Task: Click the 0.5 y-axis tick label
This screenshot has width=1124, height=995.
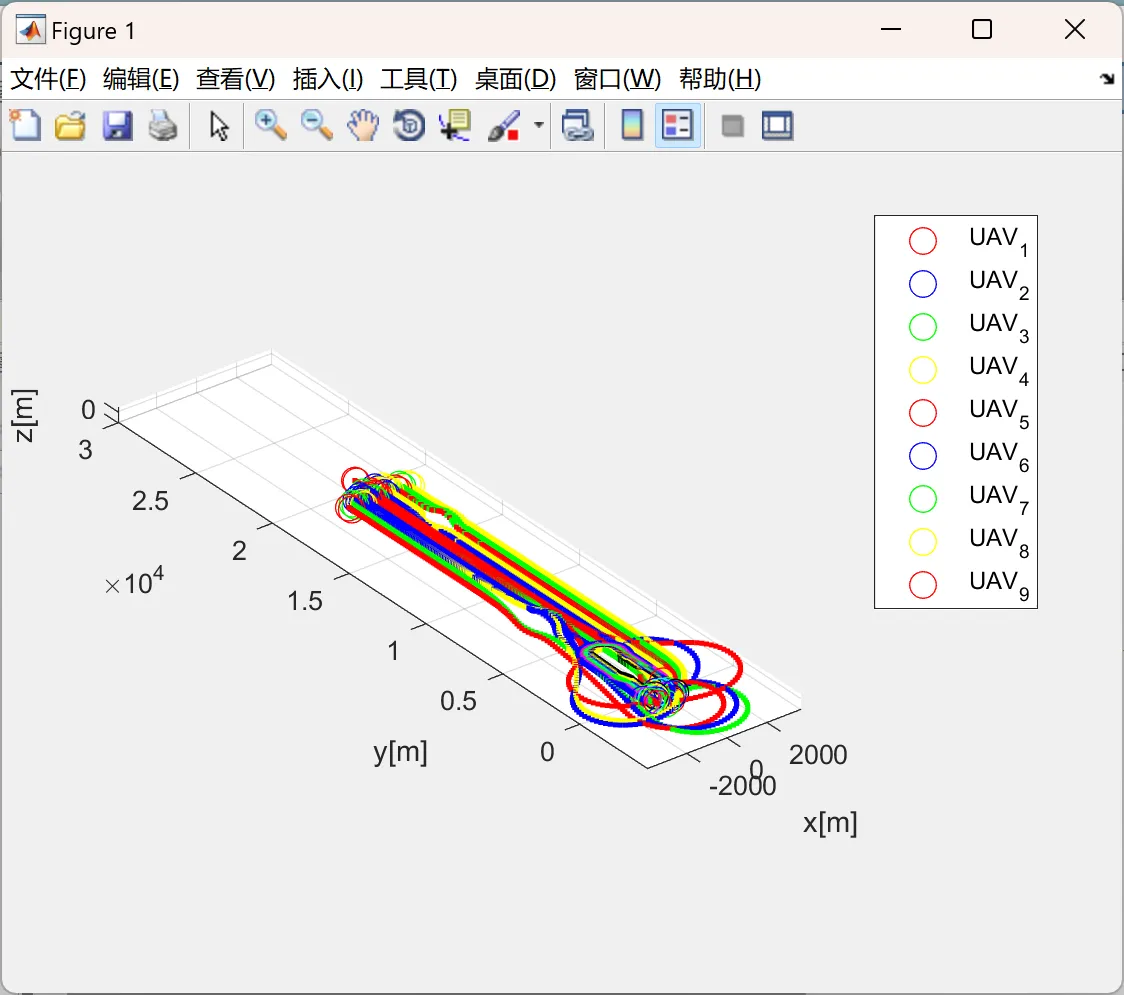Action: (x=458, y=700)
